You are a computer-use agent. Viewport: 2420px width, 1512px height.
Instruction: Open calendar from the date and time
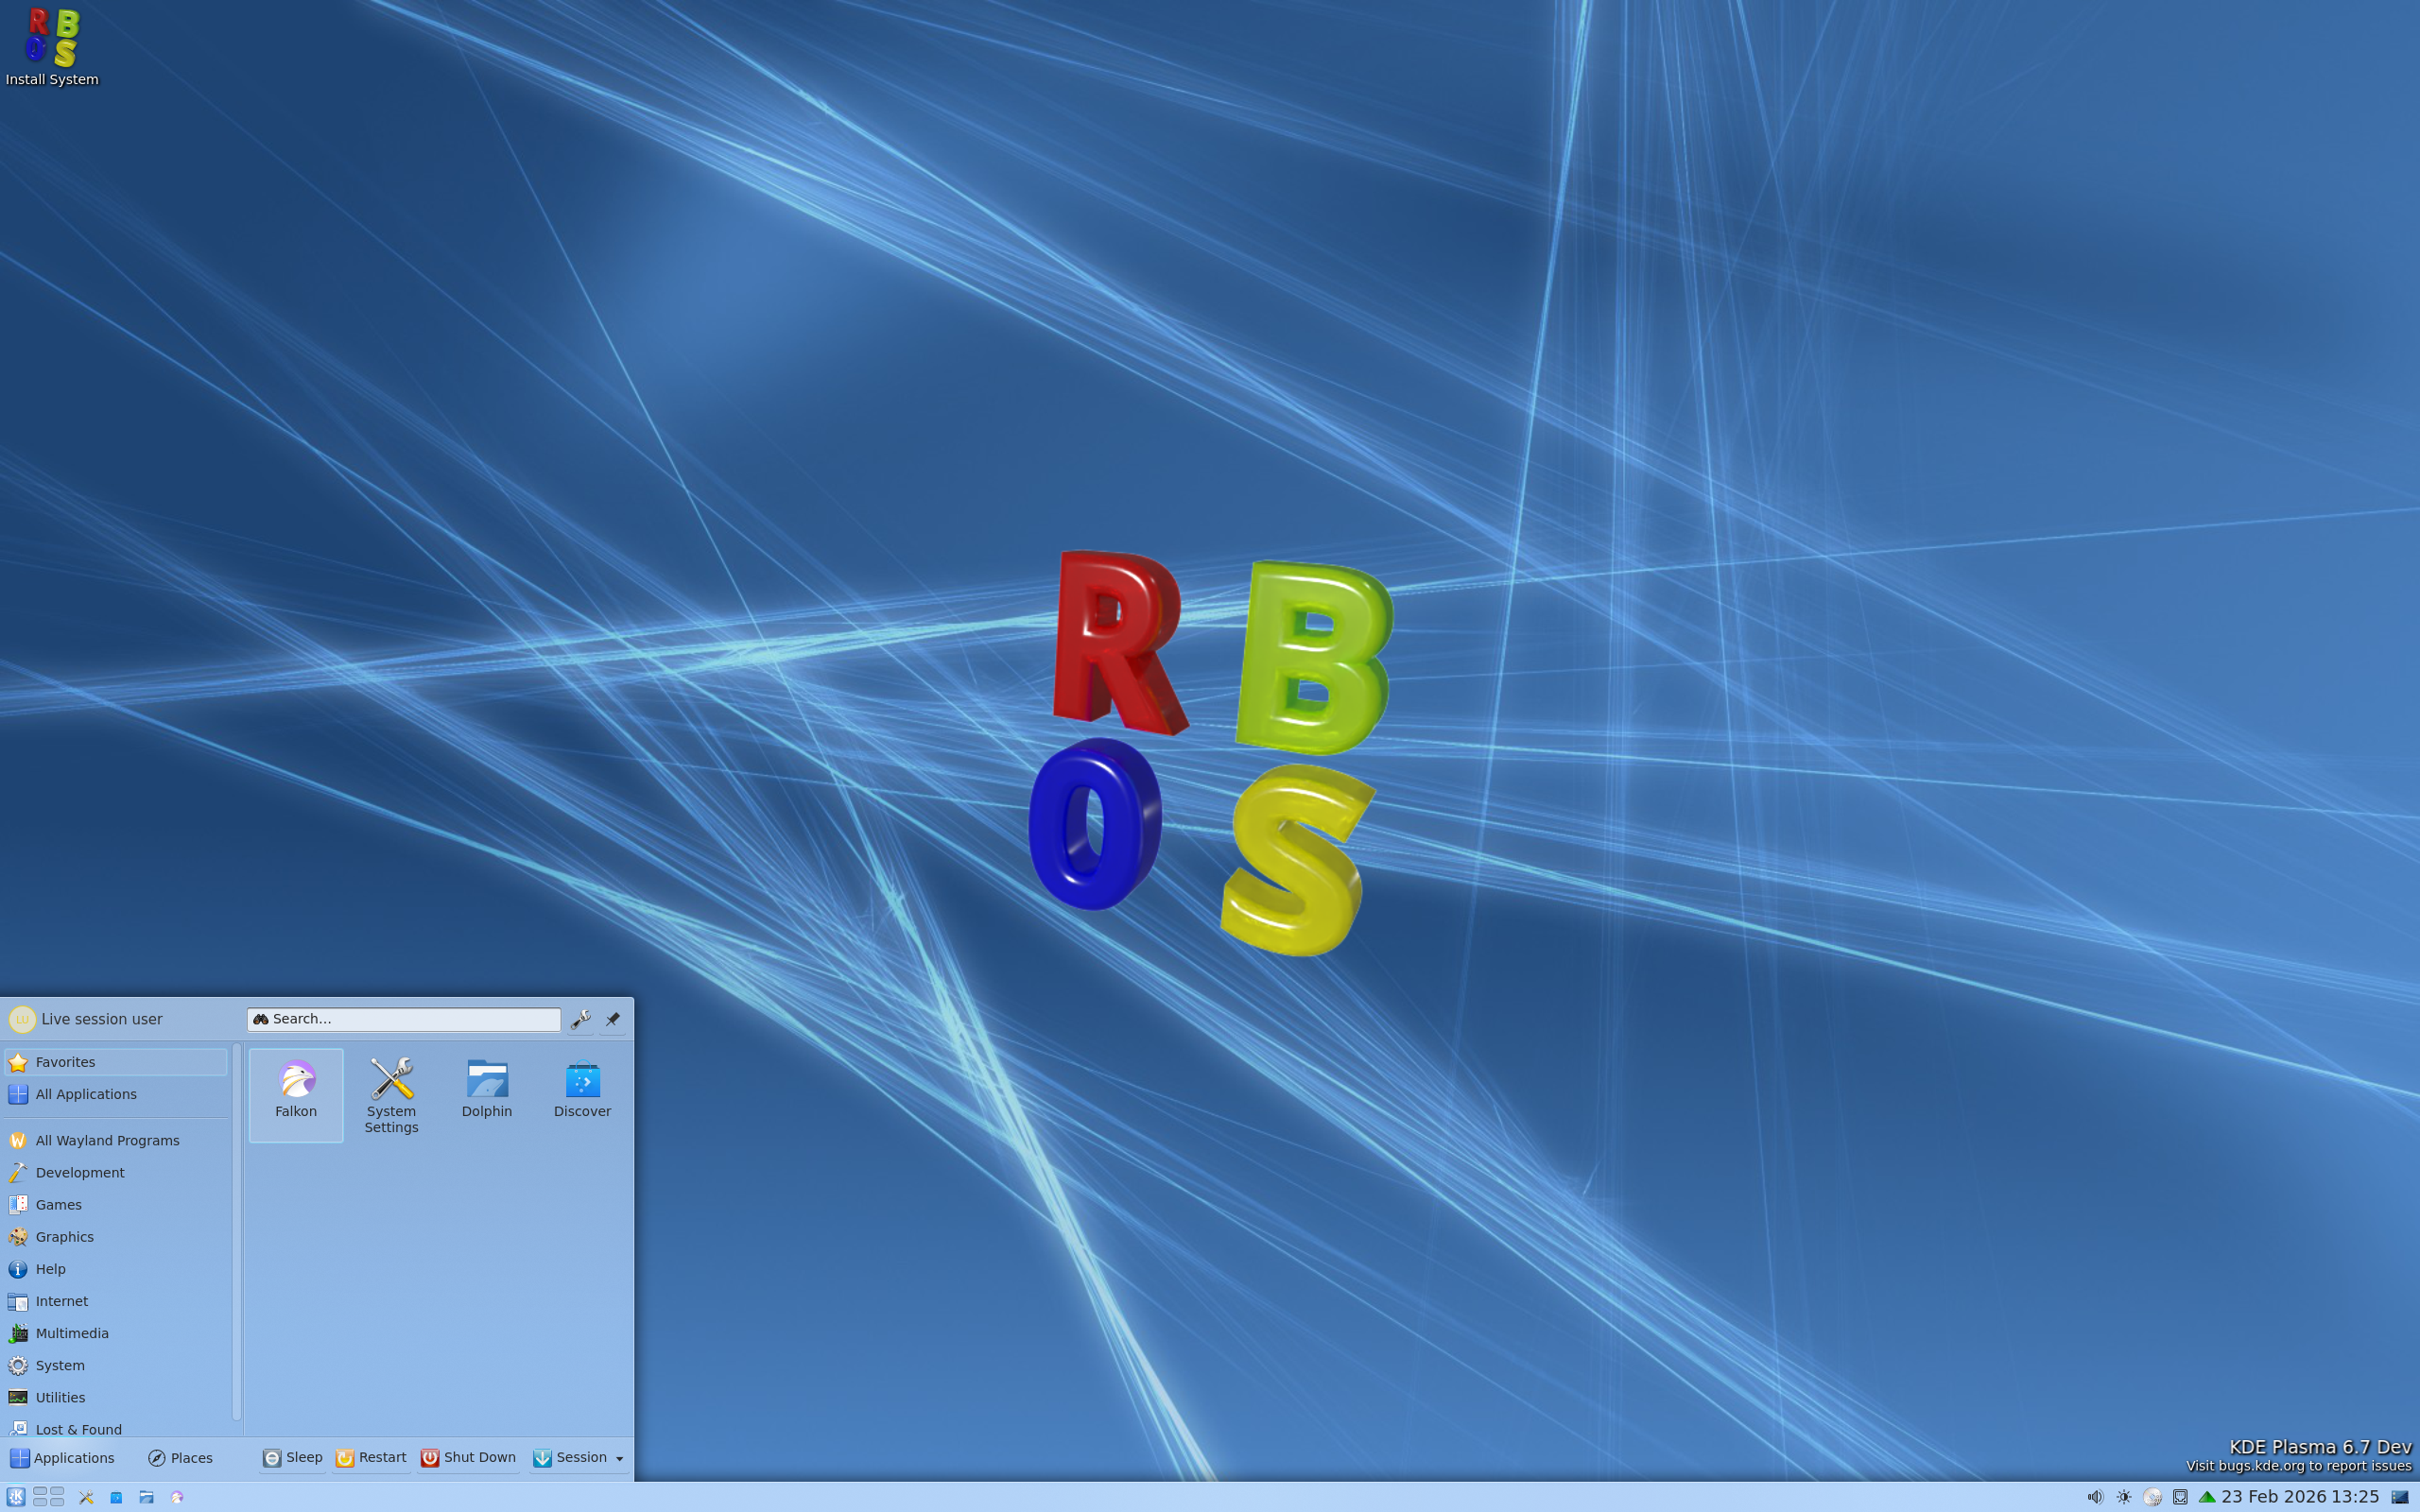[x=2300, y=1497]
